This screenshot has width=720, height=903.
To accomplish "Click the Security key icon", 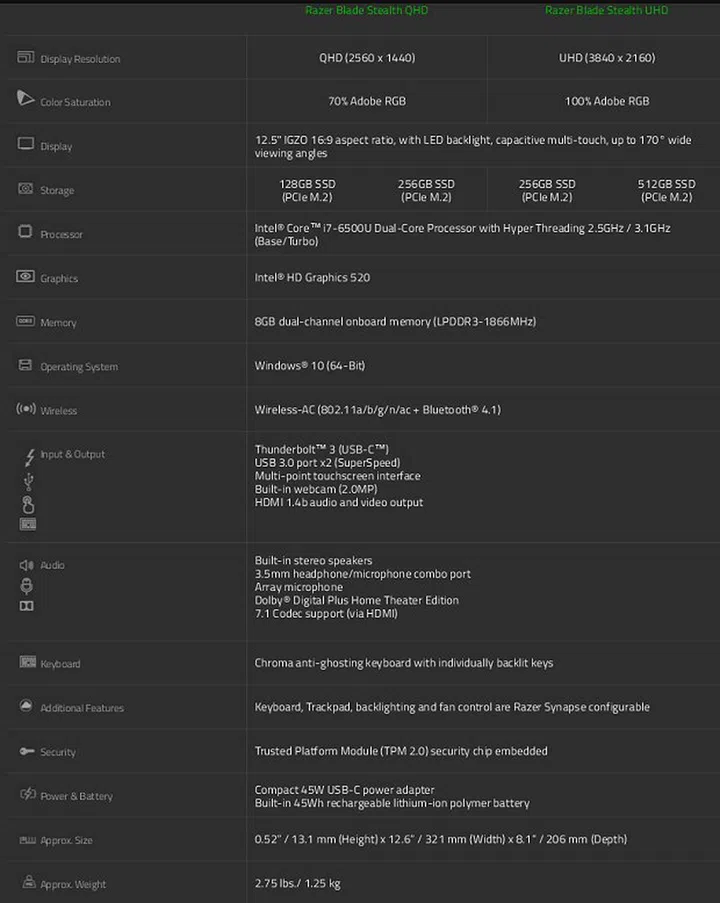I will coord(26,751).
